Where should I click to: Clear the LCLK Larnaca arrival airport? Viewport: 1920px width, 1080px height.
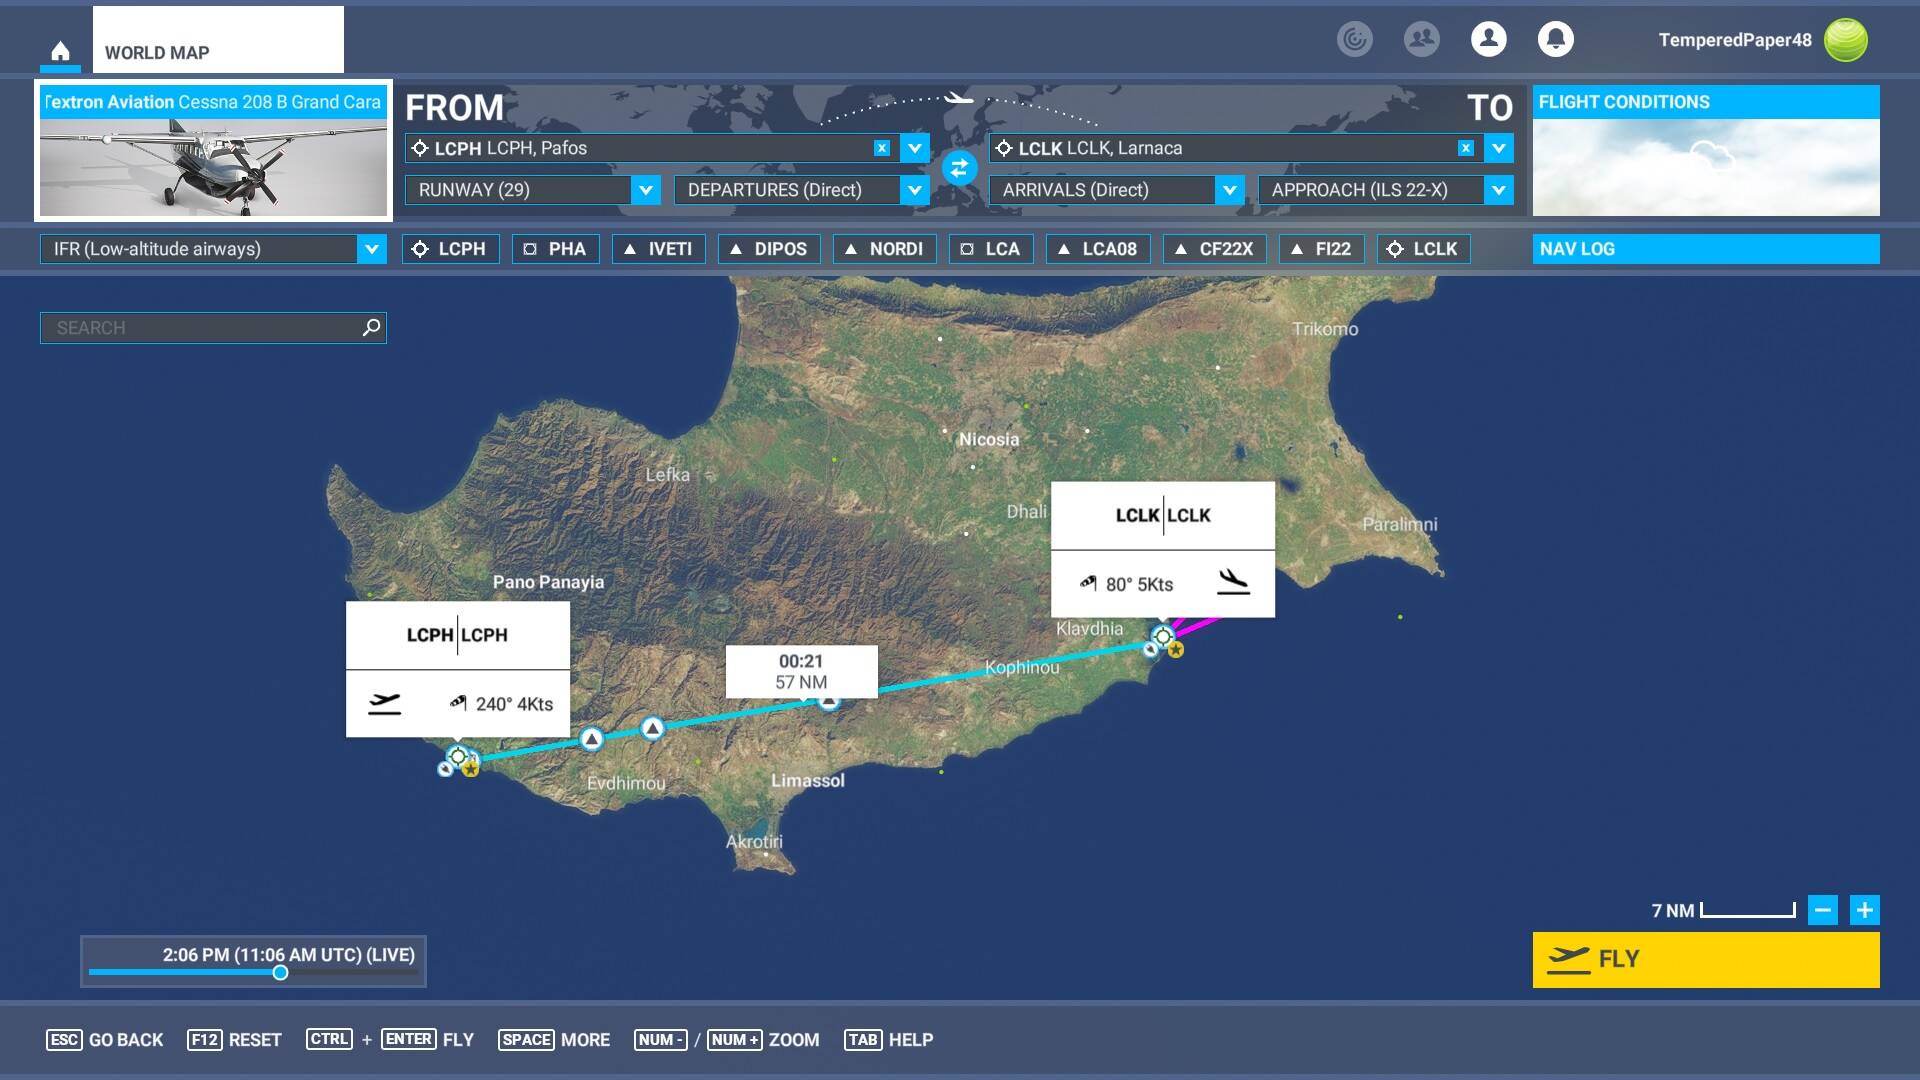click(x=1465, y=148)
